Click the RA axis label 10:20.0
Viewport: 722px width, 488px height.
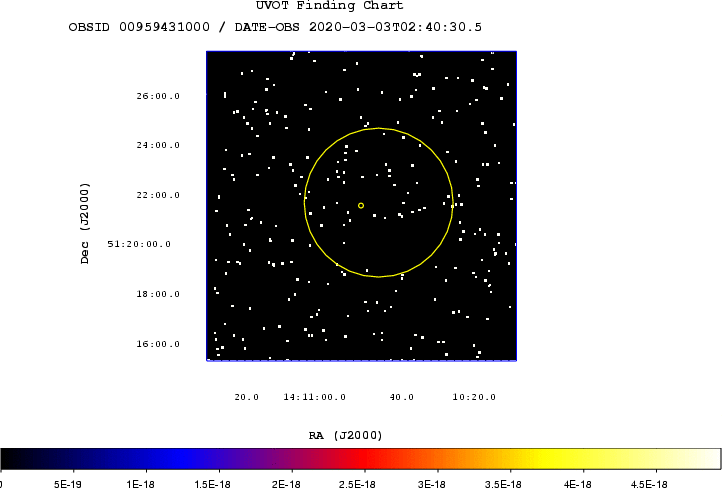pos(474,397)
